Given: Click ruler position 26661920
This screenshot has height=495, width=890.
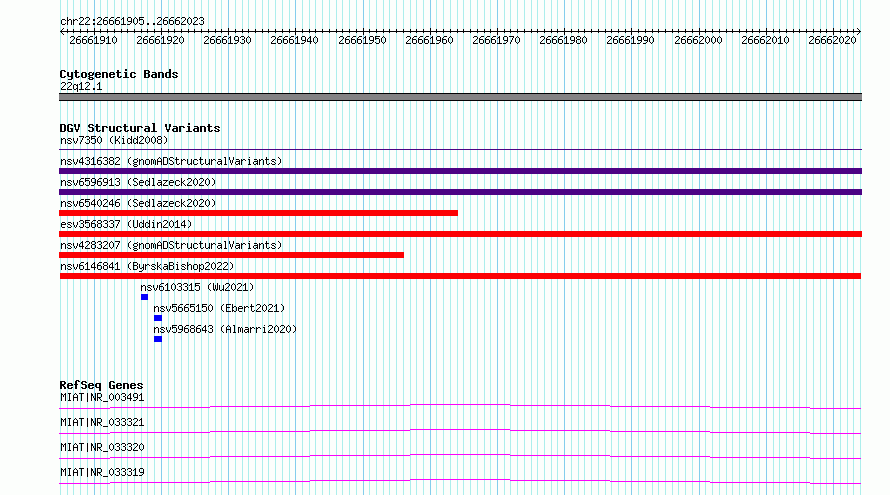Looking at the screenshot, I should (x=160, y=40).
